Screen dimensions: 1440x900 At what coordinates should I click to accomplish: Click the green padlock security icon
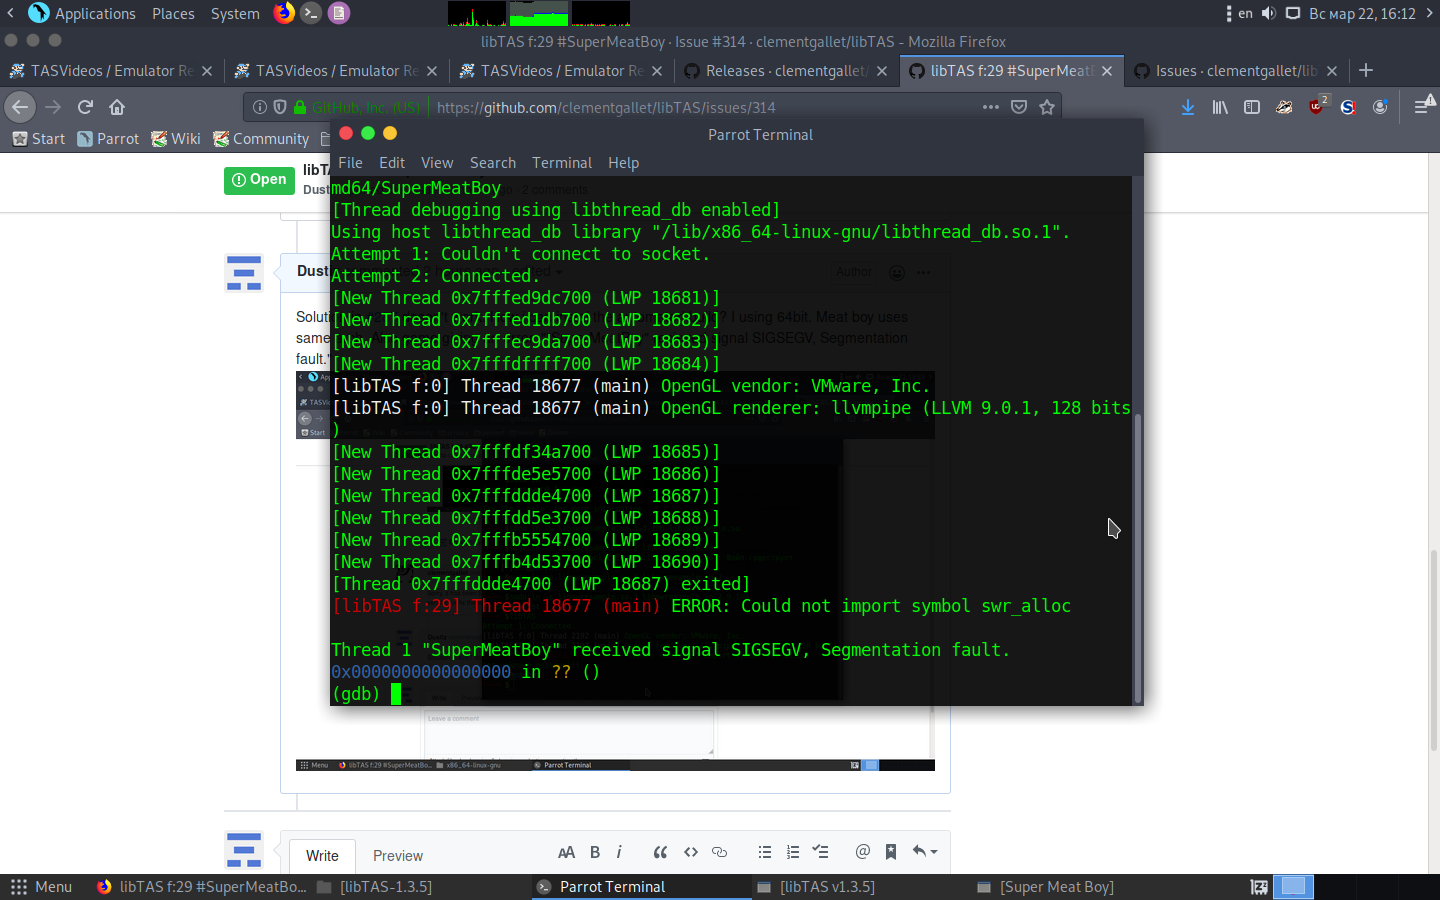click(x=300, y=107)
